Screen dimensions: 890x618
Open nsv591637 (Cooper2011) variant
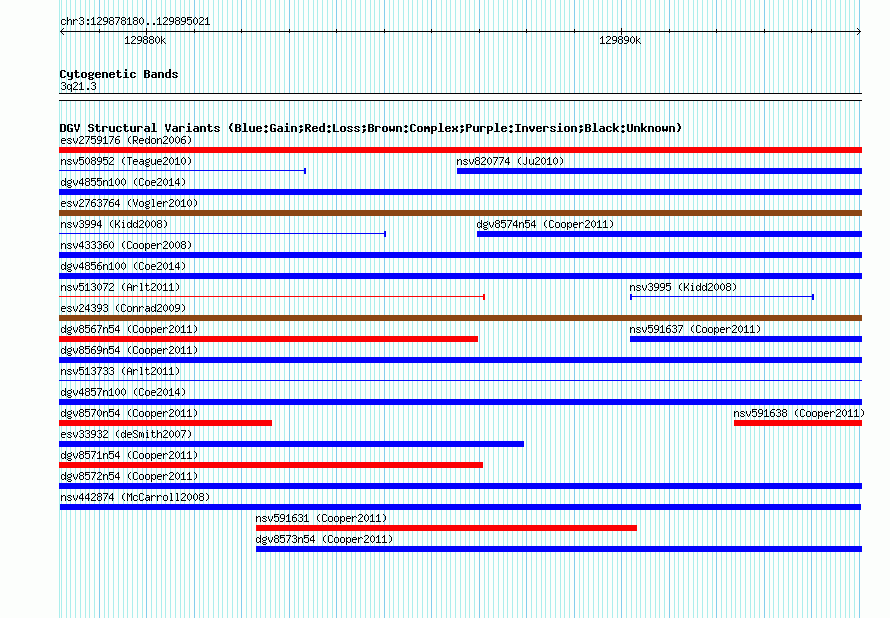click(x=695, y=329)
